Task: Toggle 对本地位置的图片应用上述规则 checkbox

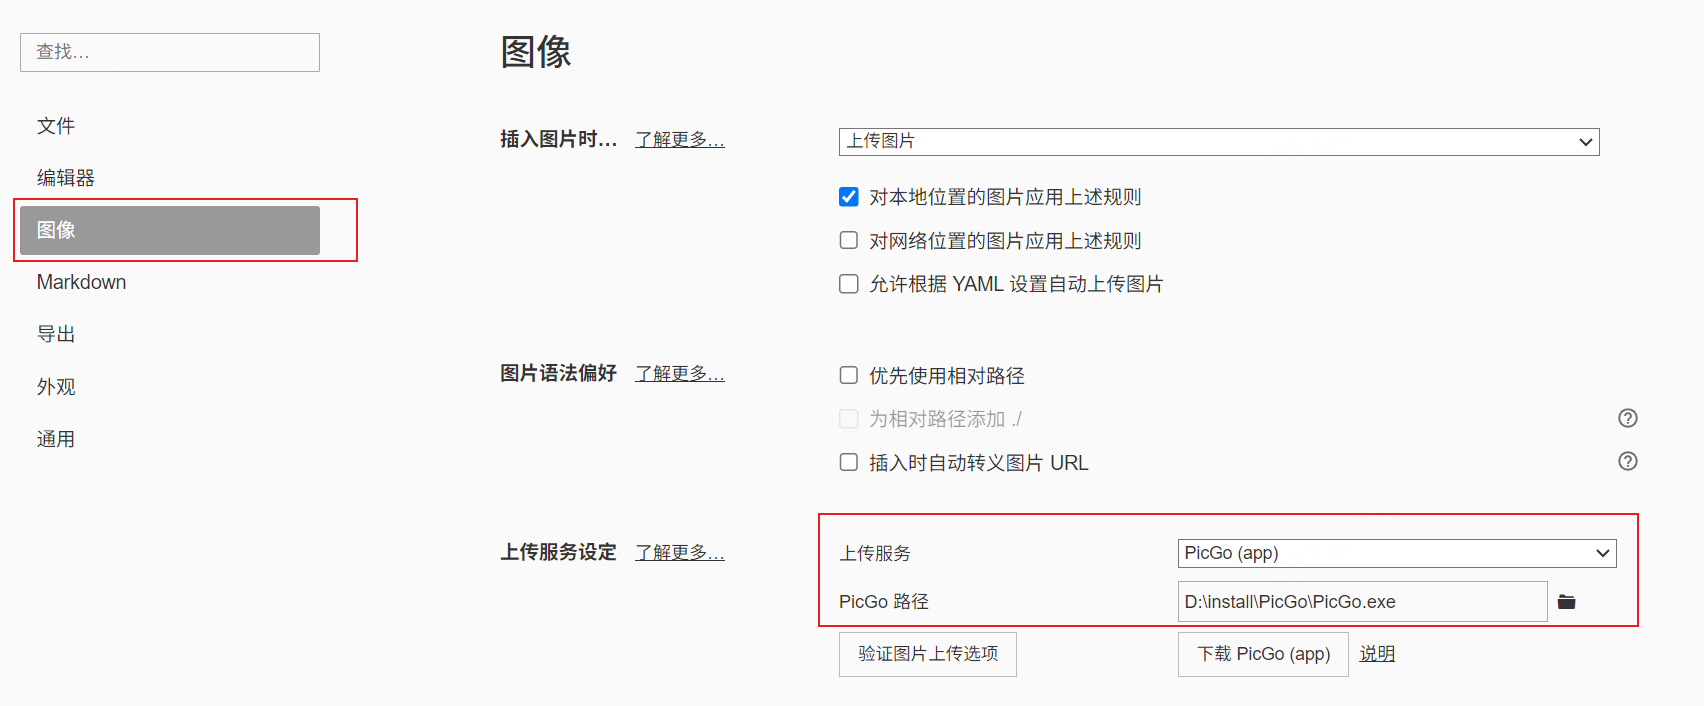Action: (x=849, y=197)
